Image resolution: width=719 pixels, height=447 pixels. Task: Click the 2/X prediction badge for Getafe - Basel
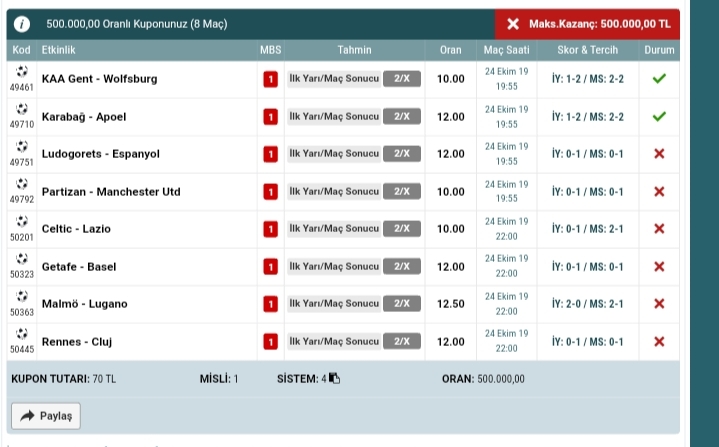click(x=402, y=266)
